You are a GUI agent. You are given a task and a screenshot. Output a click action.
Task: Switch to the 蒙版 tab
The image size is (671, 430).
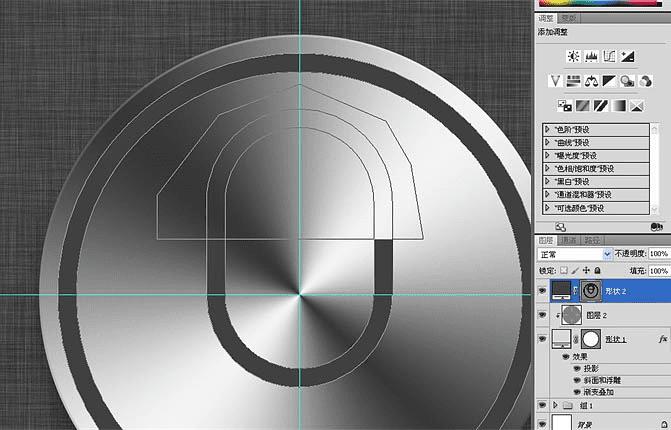(568, 18)
